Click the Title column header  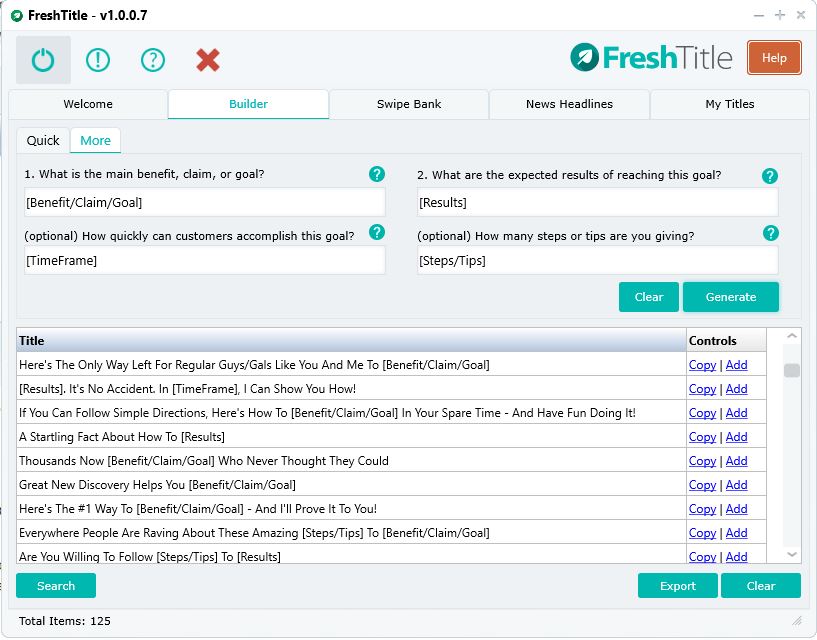point(351,341)
